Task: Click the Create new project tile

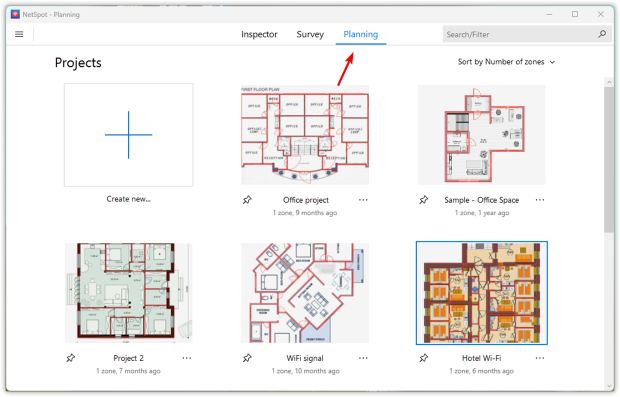Action: click(129, 135)
